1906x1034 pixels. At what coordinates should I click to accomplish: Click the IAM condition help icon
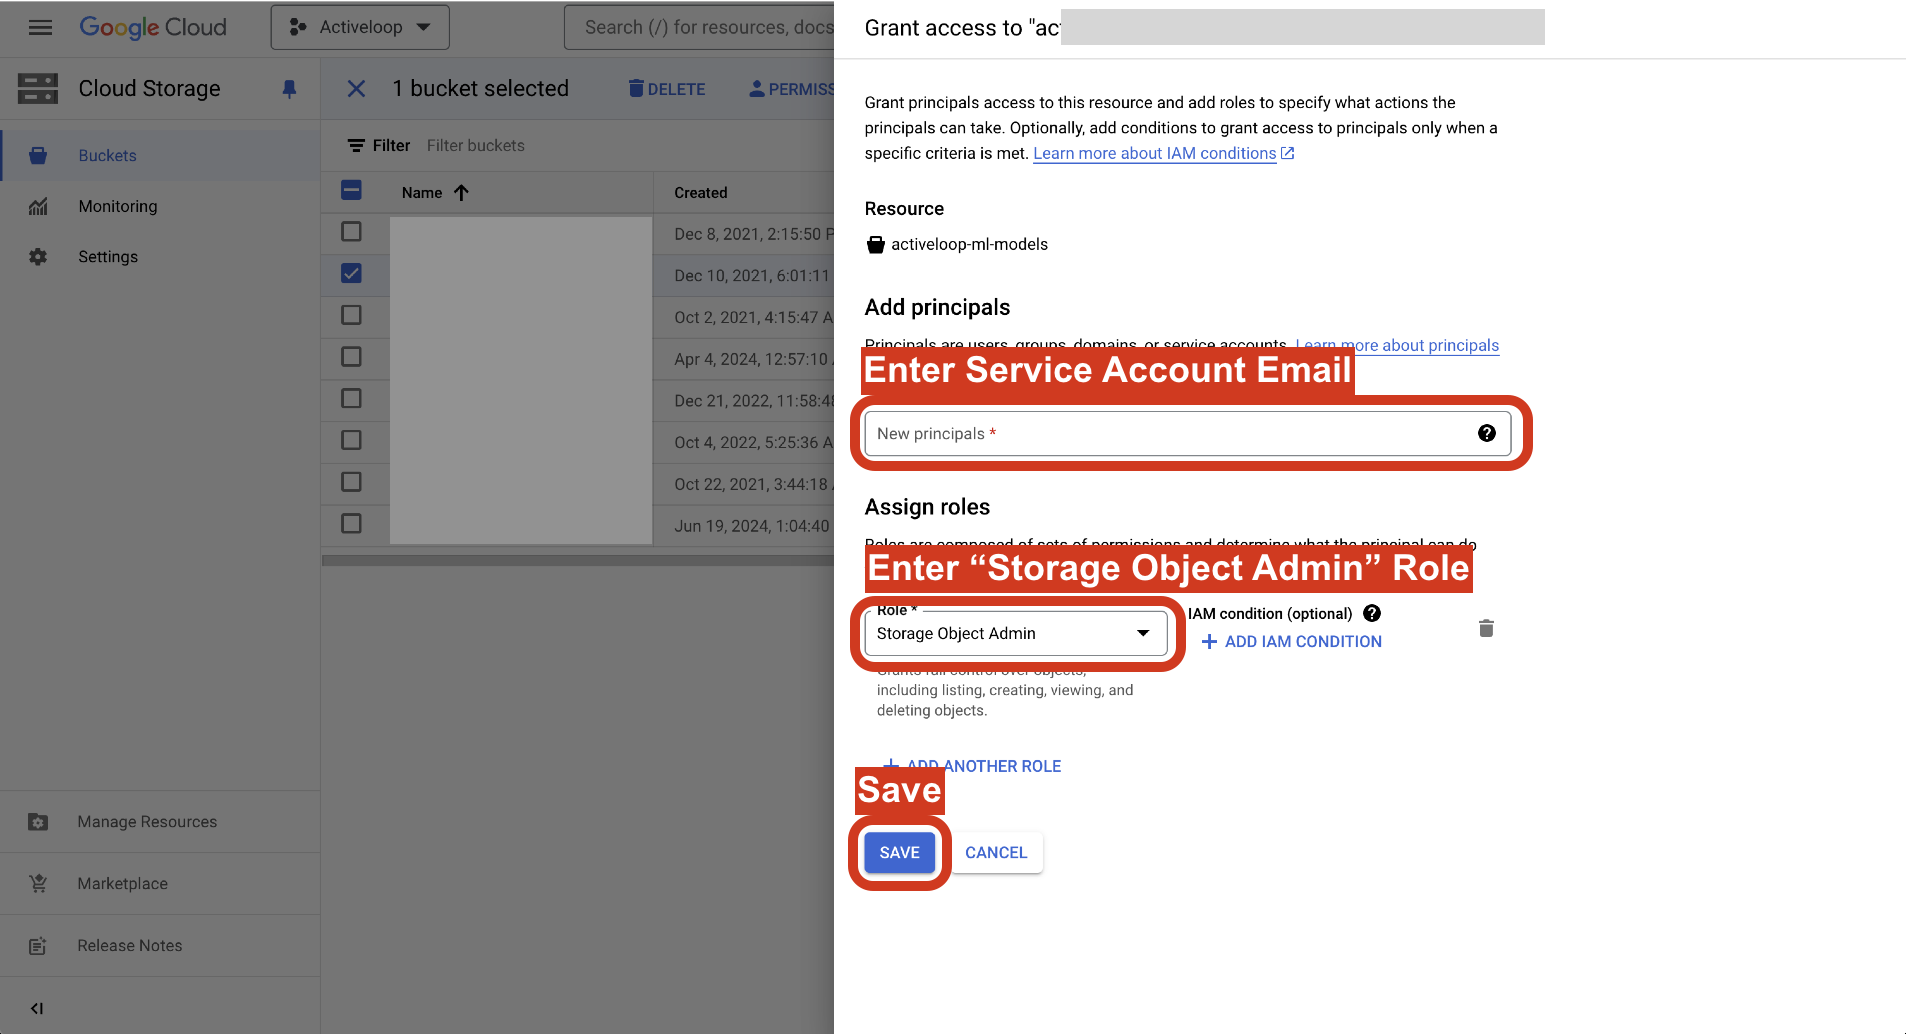pyautogui.click(x=1372, y=613)
